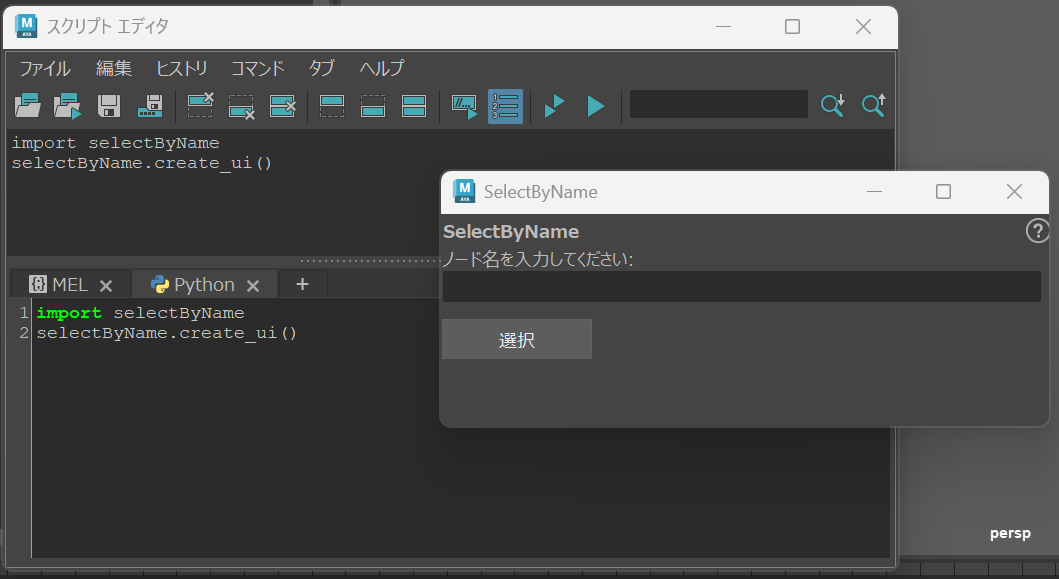The width and height of the screenshot is (1059, 579).
Task: Click the Clear All icon
Action: coord(282,105)
